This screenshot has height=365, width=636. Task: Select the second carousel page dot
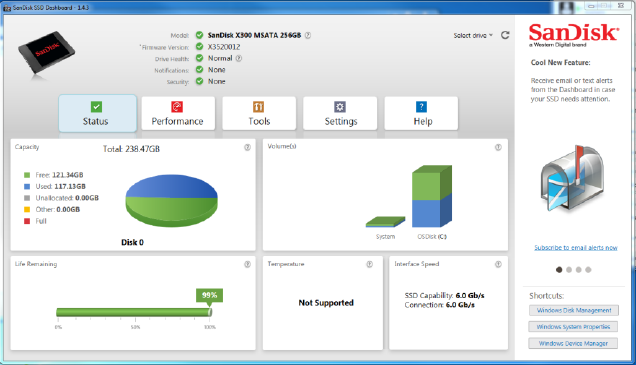click(569, 270)
